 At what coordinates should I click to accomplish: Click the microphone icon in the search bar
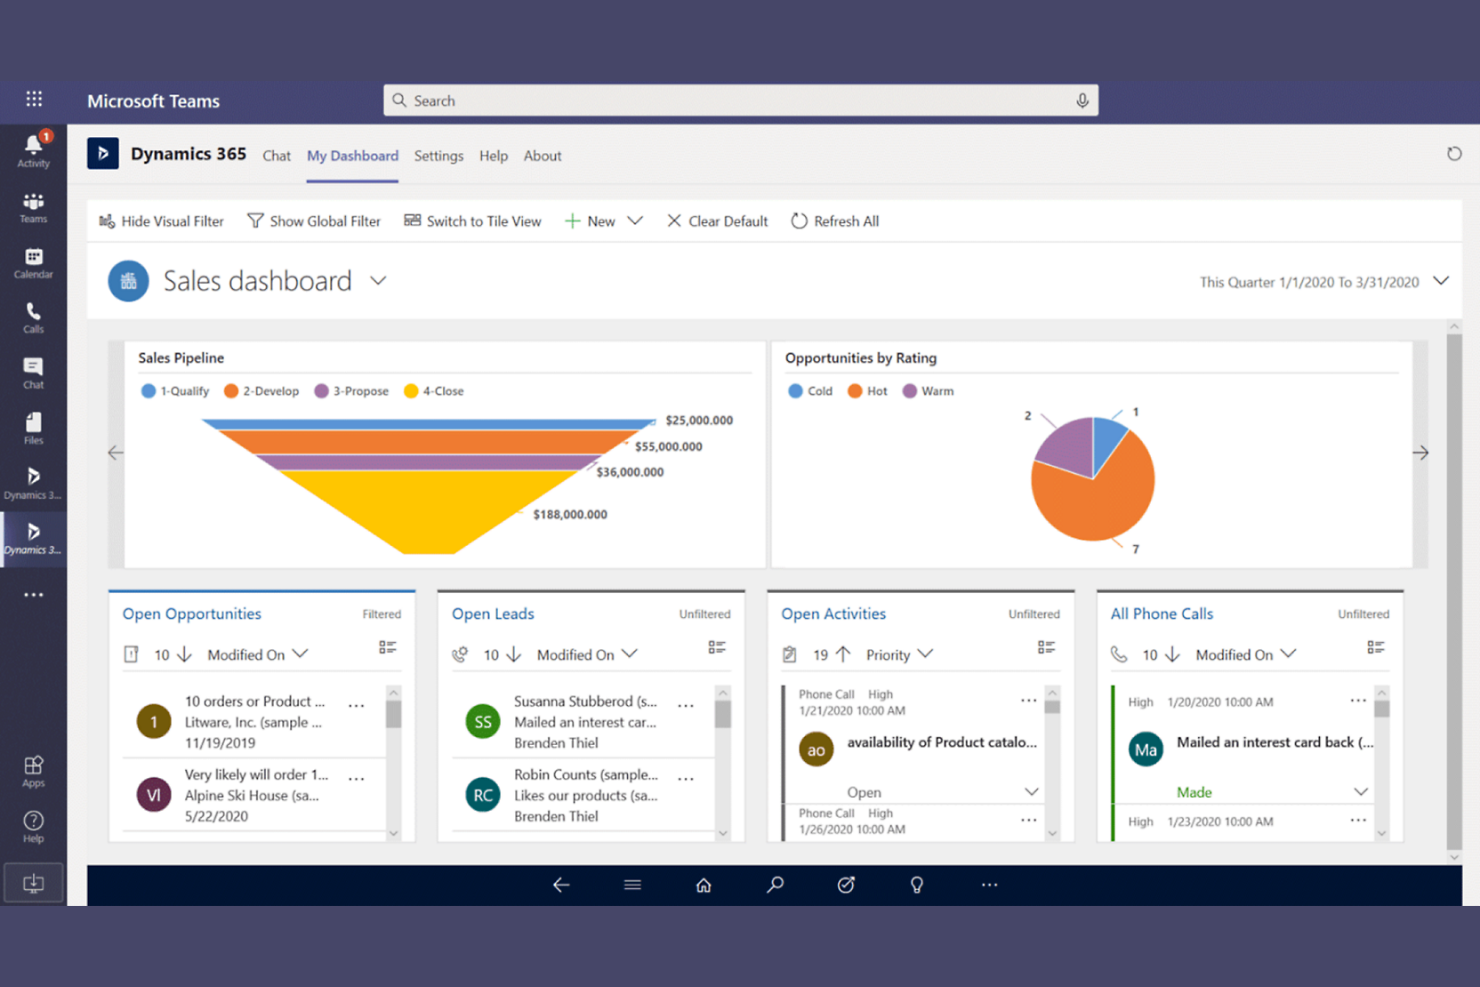point(1081,100)
